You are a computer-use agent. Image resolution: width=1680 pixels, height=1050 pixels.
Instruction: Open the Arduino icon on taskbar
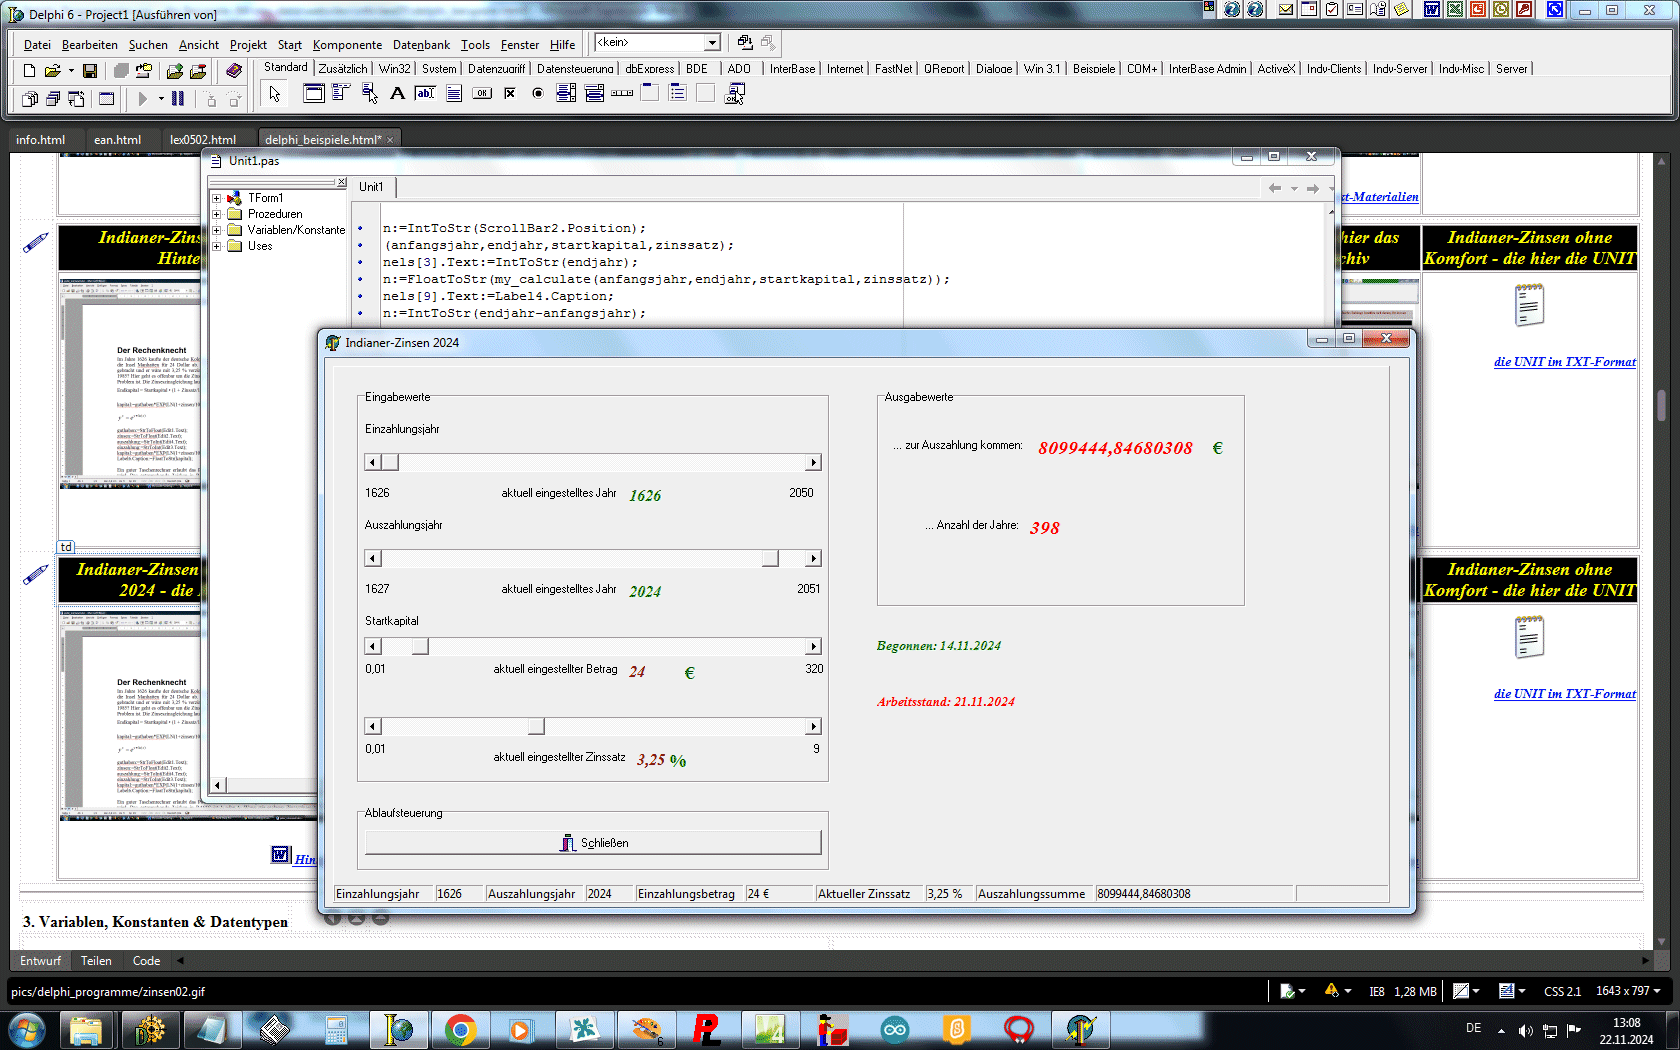894,1029
